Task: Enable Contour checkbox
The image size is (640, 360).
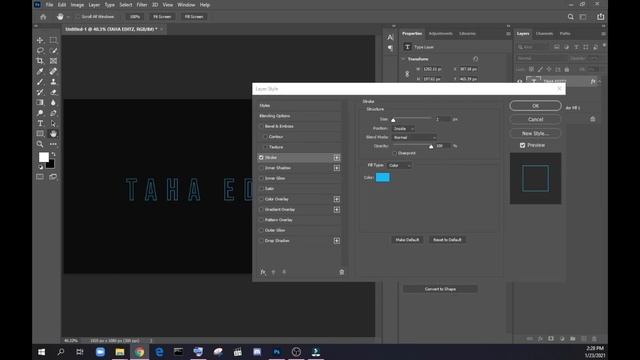Action: pos(266,137)
